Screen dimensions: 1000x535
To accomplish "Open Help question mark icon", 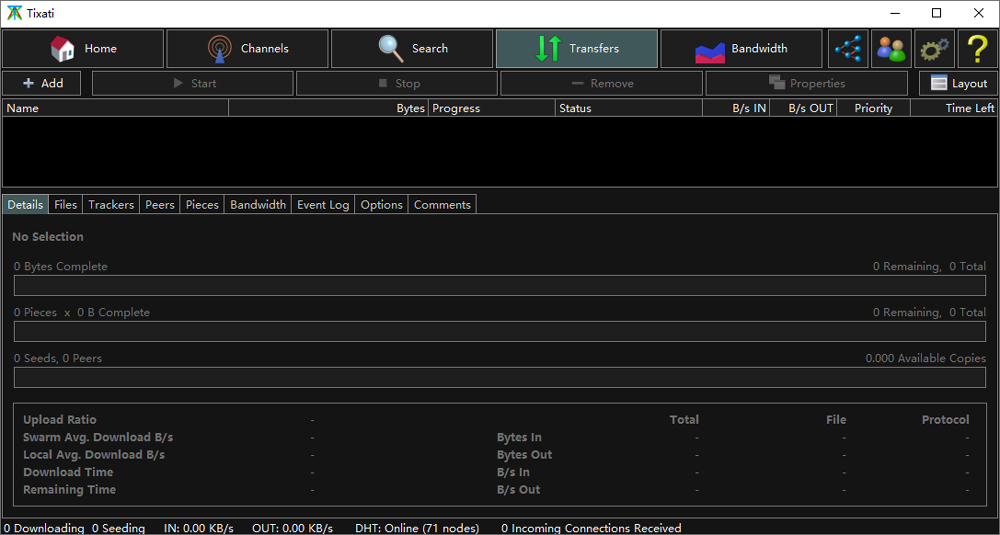I will [x=978, y=48].
